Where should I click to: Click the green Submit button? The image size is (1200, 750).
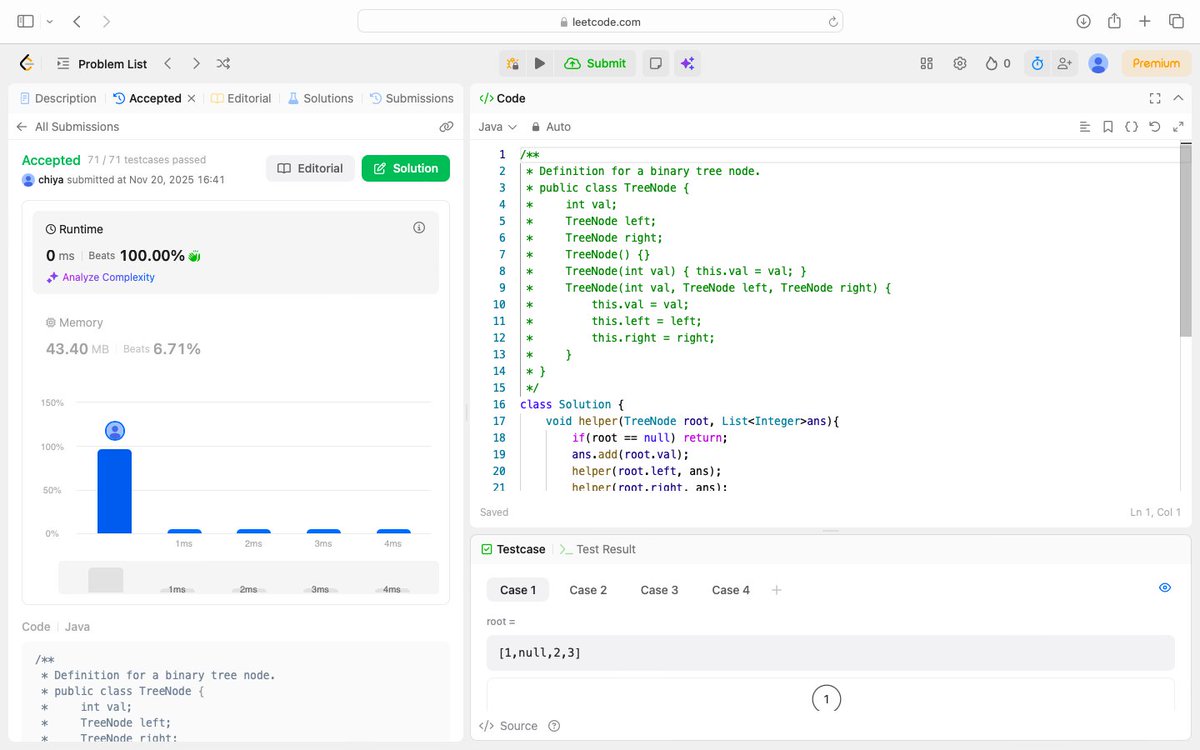(596, 62)
